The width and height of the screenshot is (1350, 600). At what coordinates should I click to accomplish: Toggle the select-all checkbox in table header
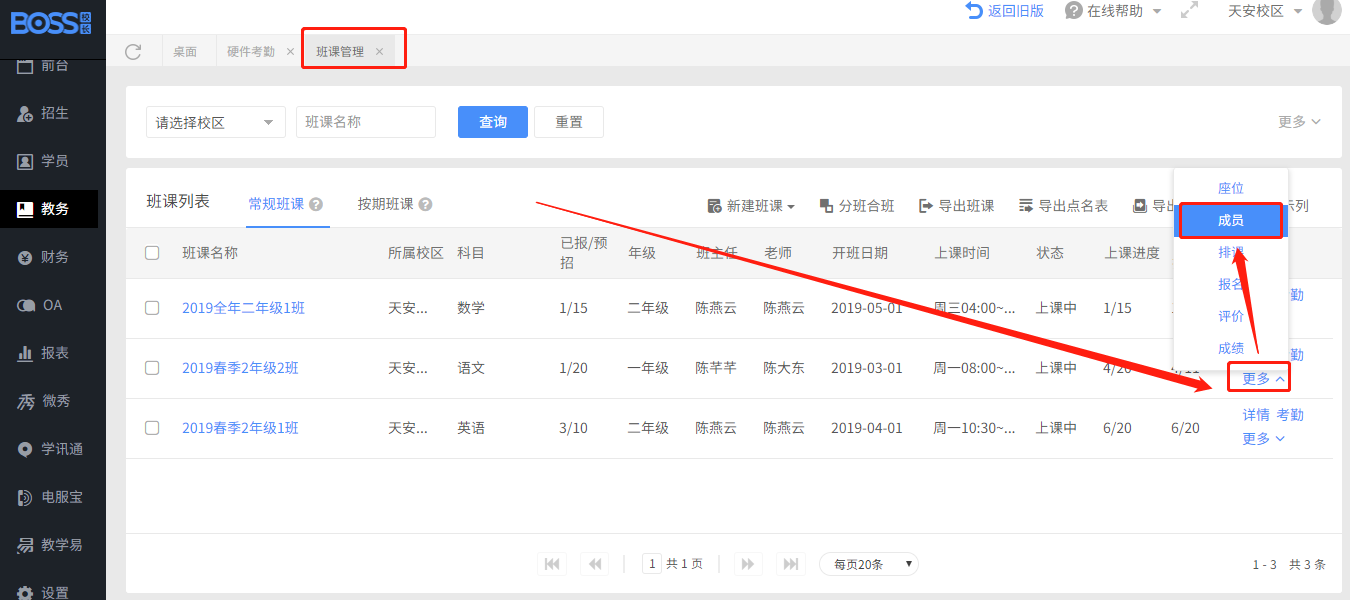point(152,253)
